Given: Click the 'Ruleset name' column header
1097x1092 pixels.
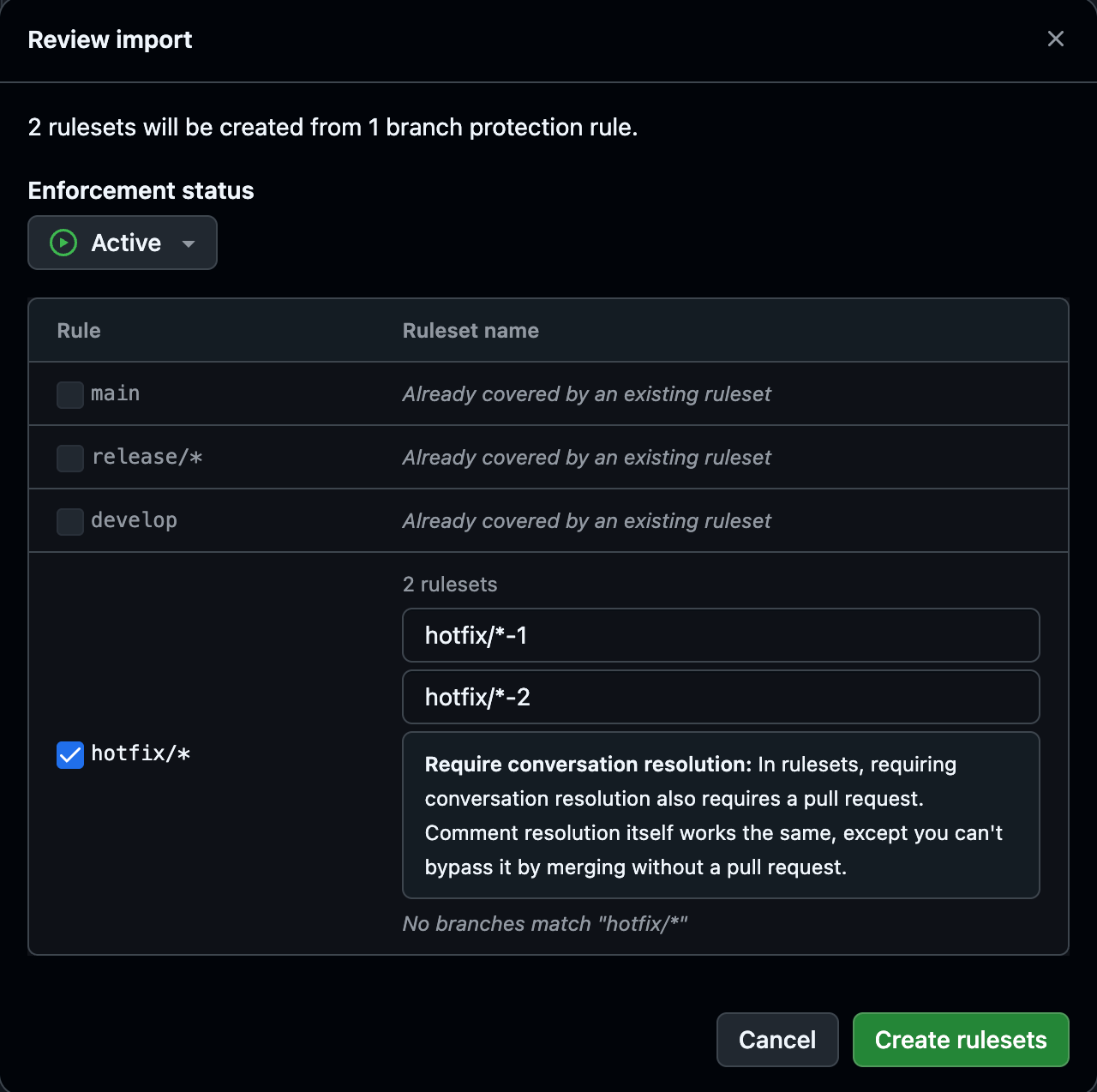Looking at the screenshot, I should click(x=471, y=331).
